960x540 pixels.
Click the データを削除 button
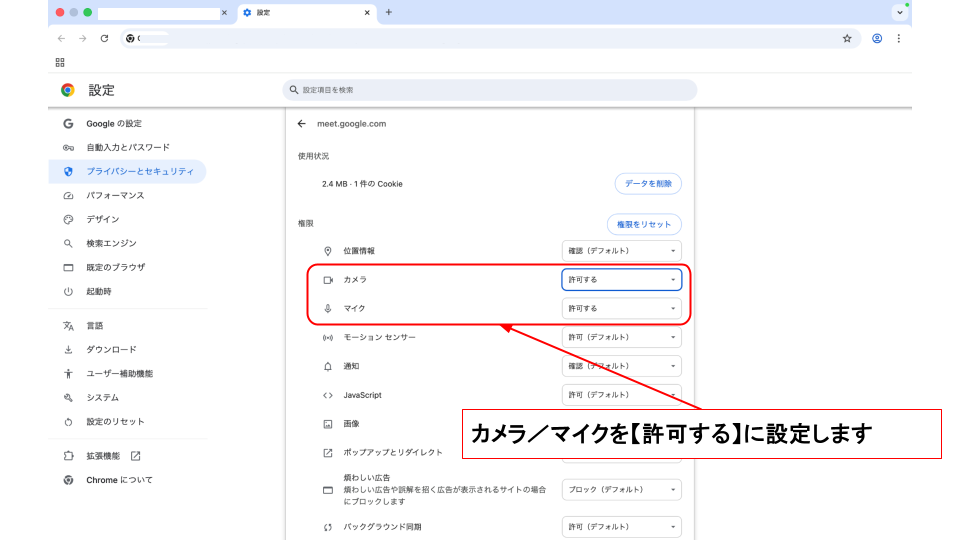pyautogui.click(x=648, y=184)
